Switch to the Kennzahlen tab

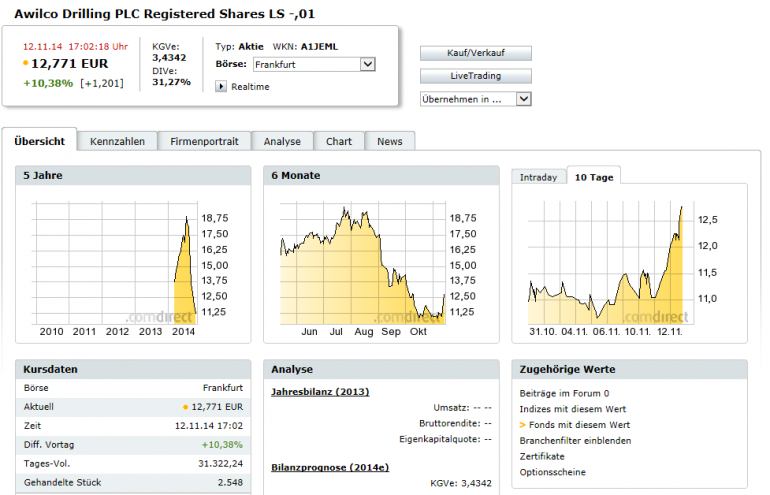[x=117, y=142]
